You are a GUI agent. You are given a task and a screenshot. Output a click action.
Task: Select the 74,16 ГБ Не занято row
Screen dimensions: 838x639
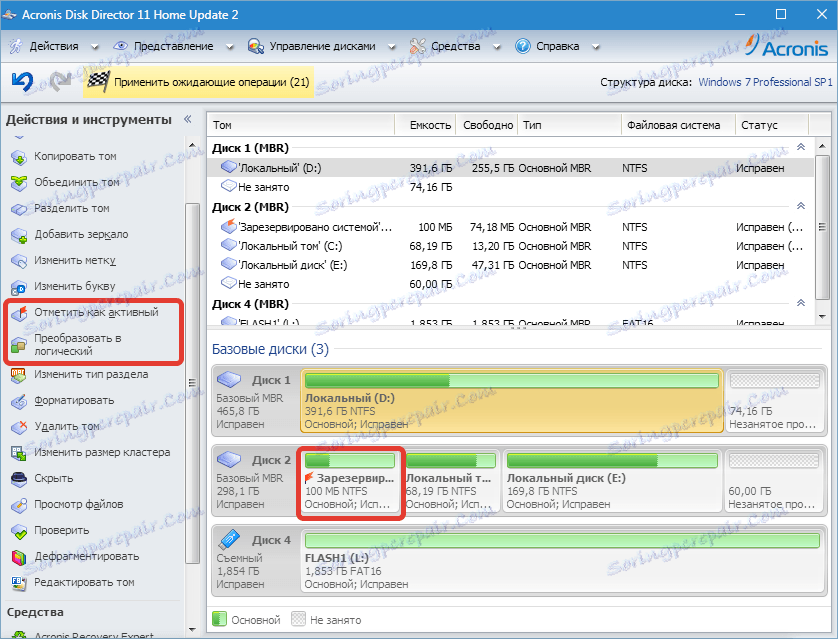[510, 187]
